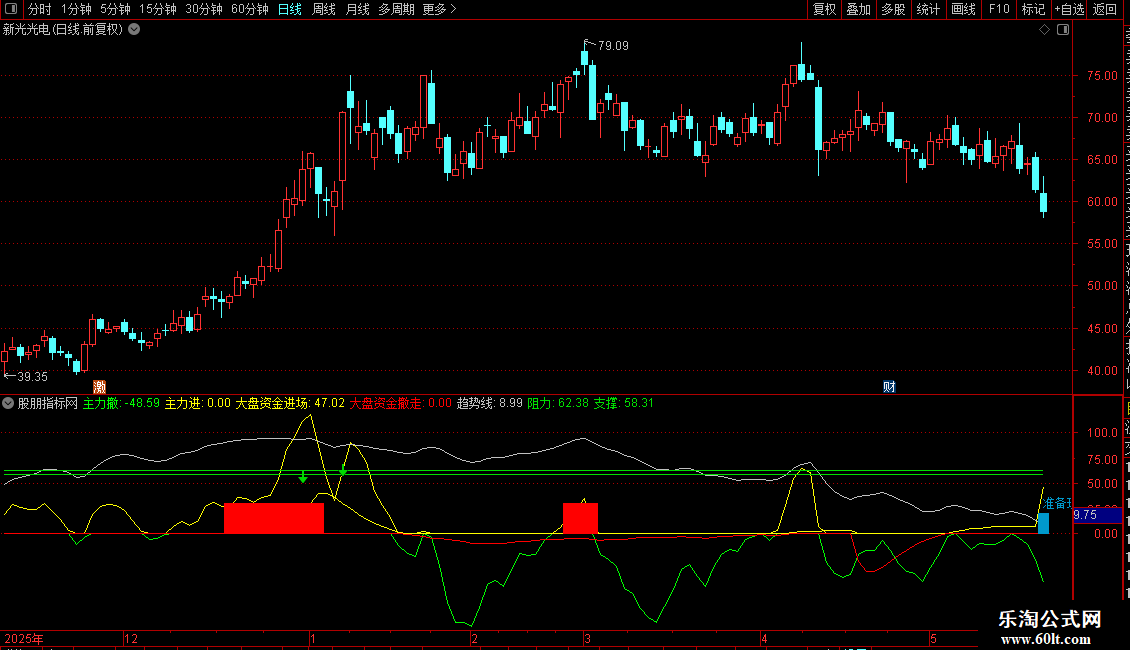Activate the 画线 drawing tools

coord(964,9)
